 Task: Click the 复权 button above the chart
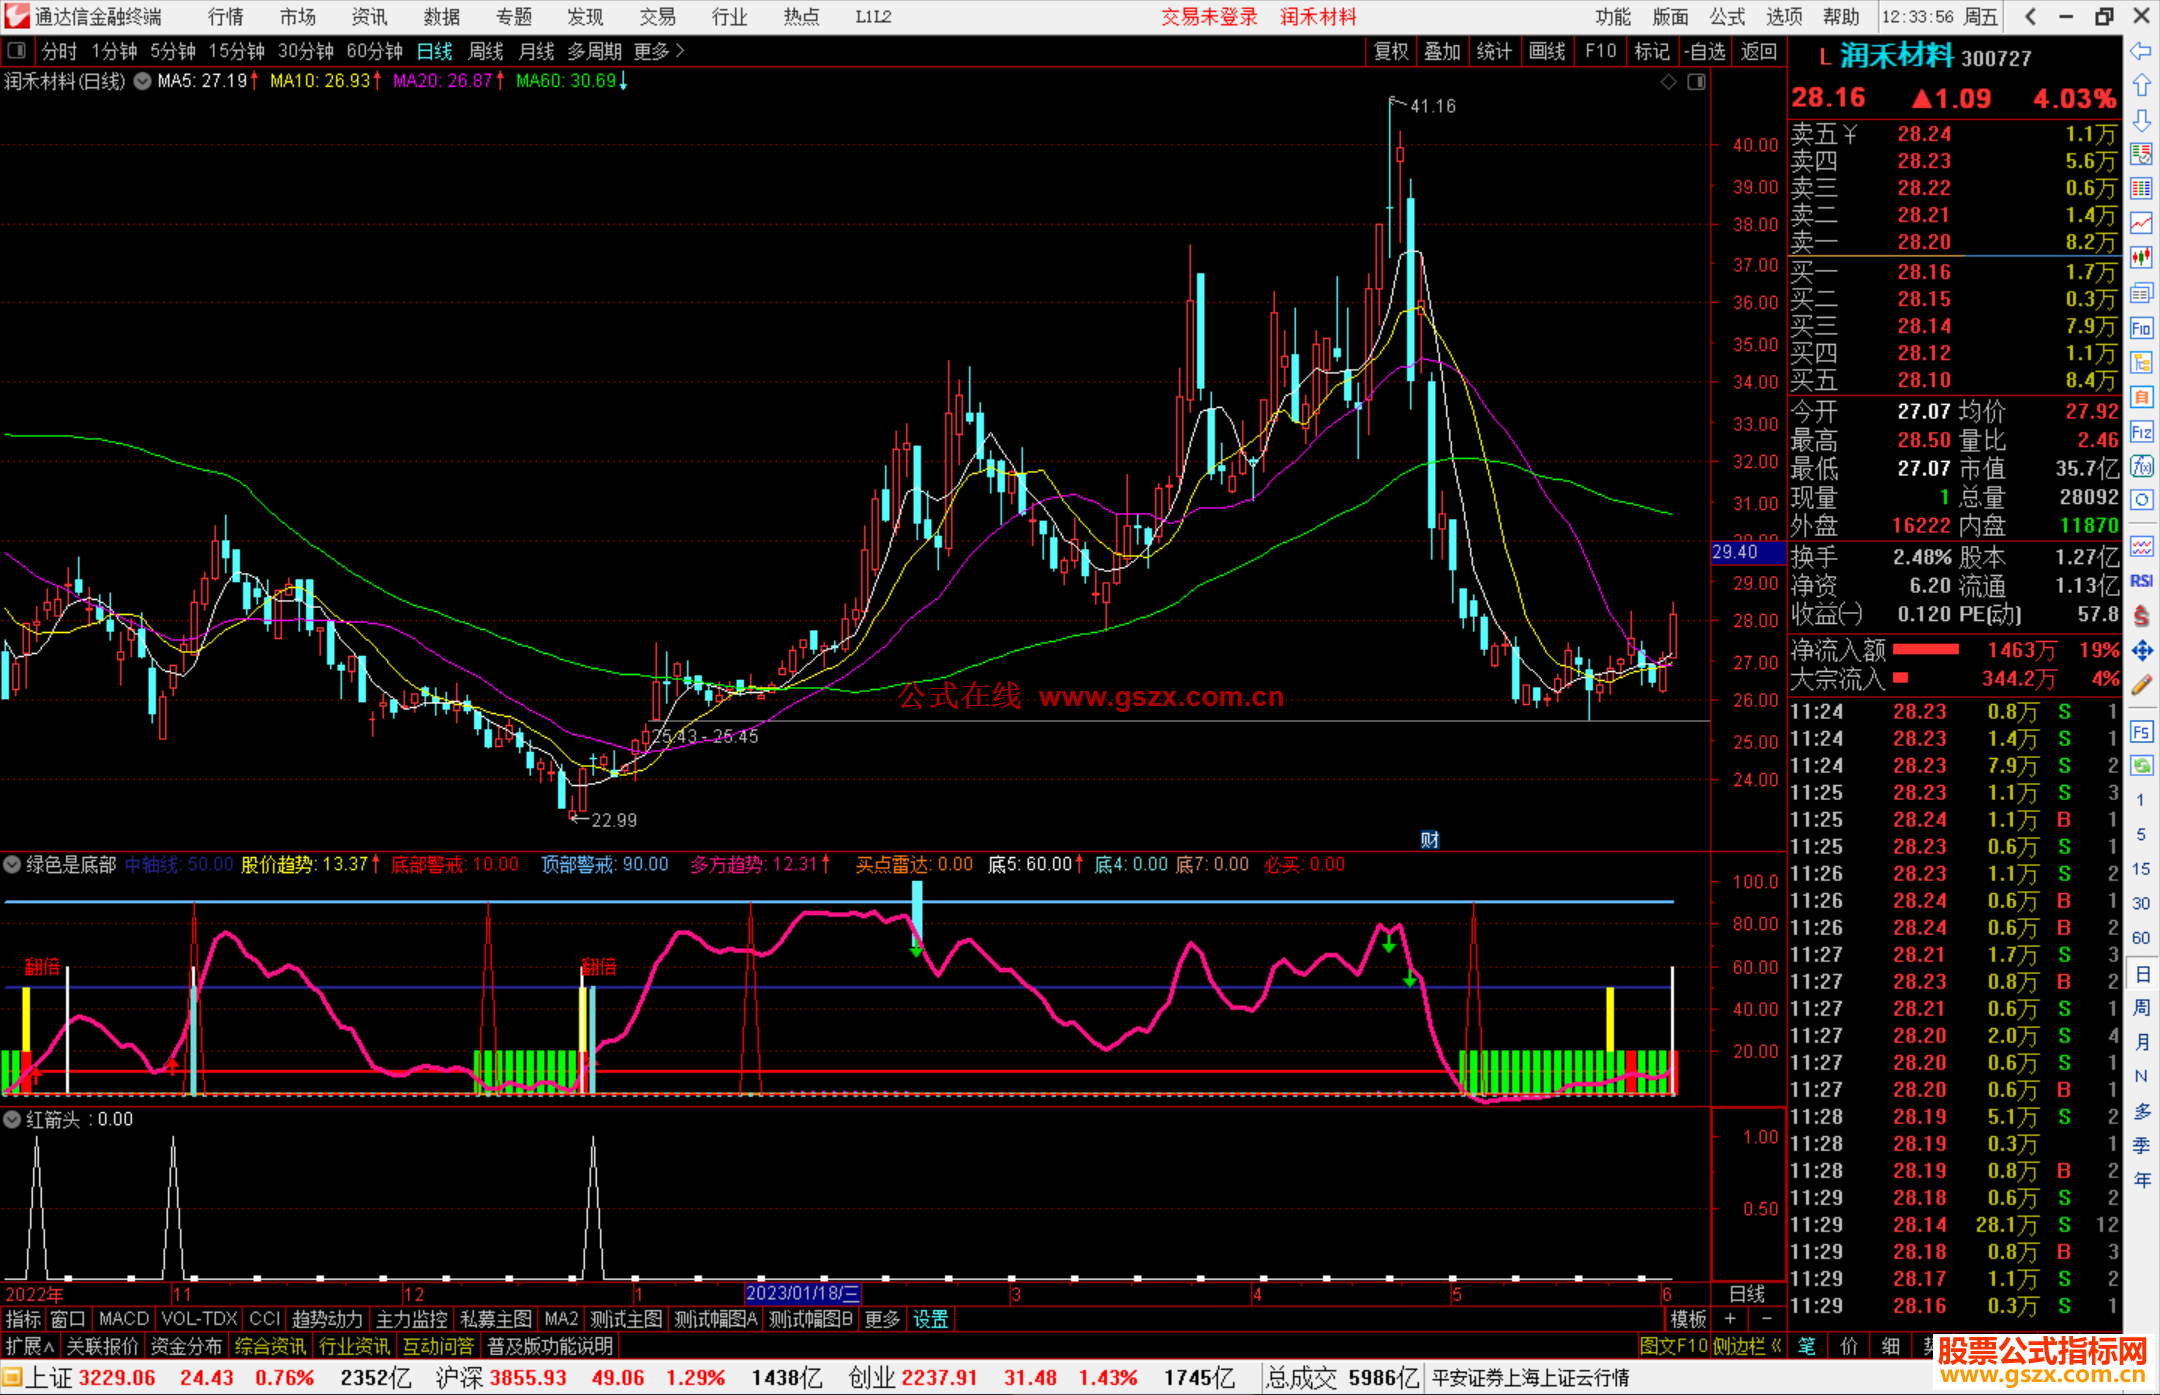1390,51
